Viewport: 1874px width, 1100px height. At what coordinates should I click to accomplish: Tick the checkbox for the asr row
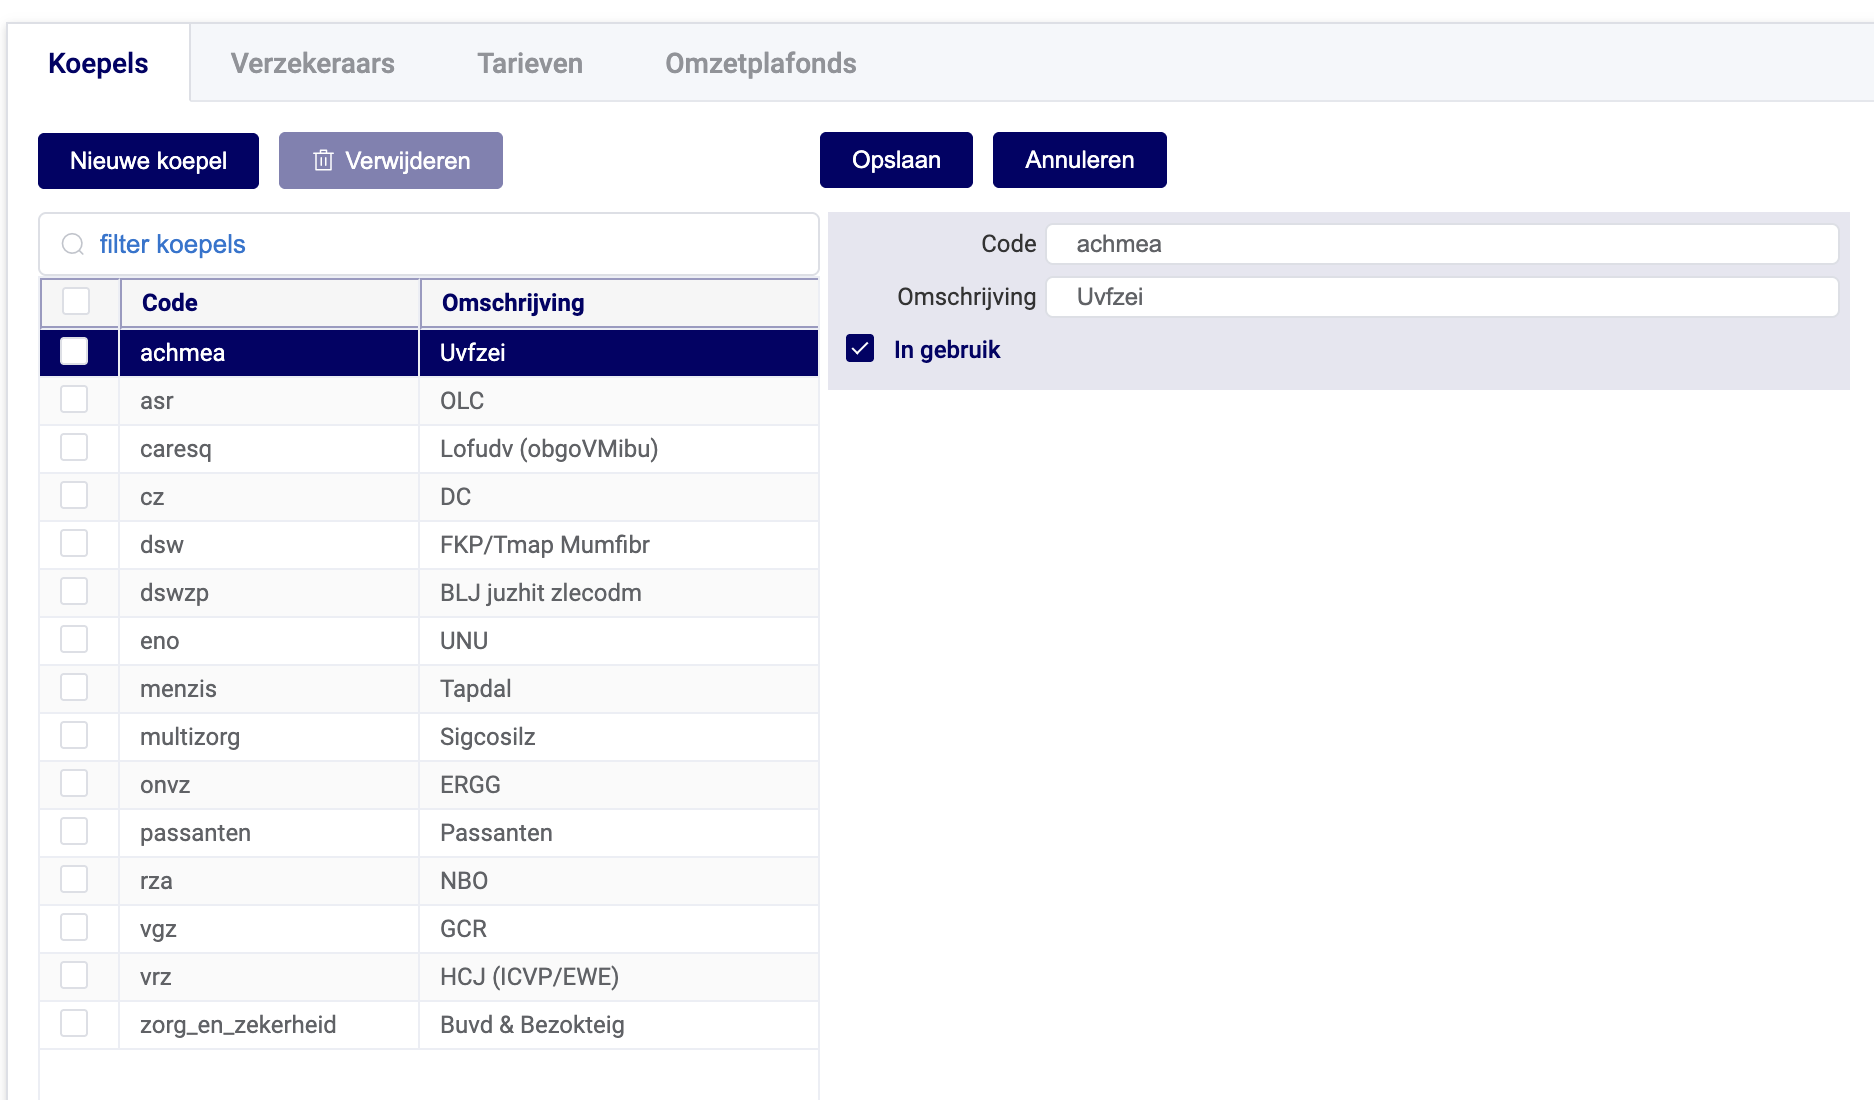tap(75, 400)
